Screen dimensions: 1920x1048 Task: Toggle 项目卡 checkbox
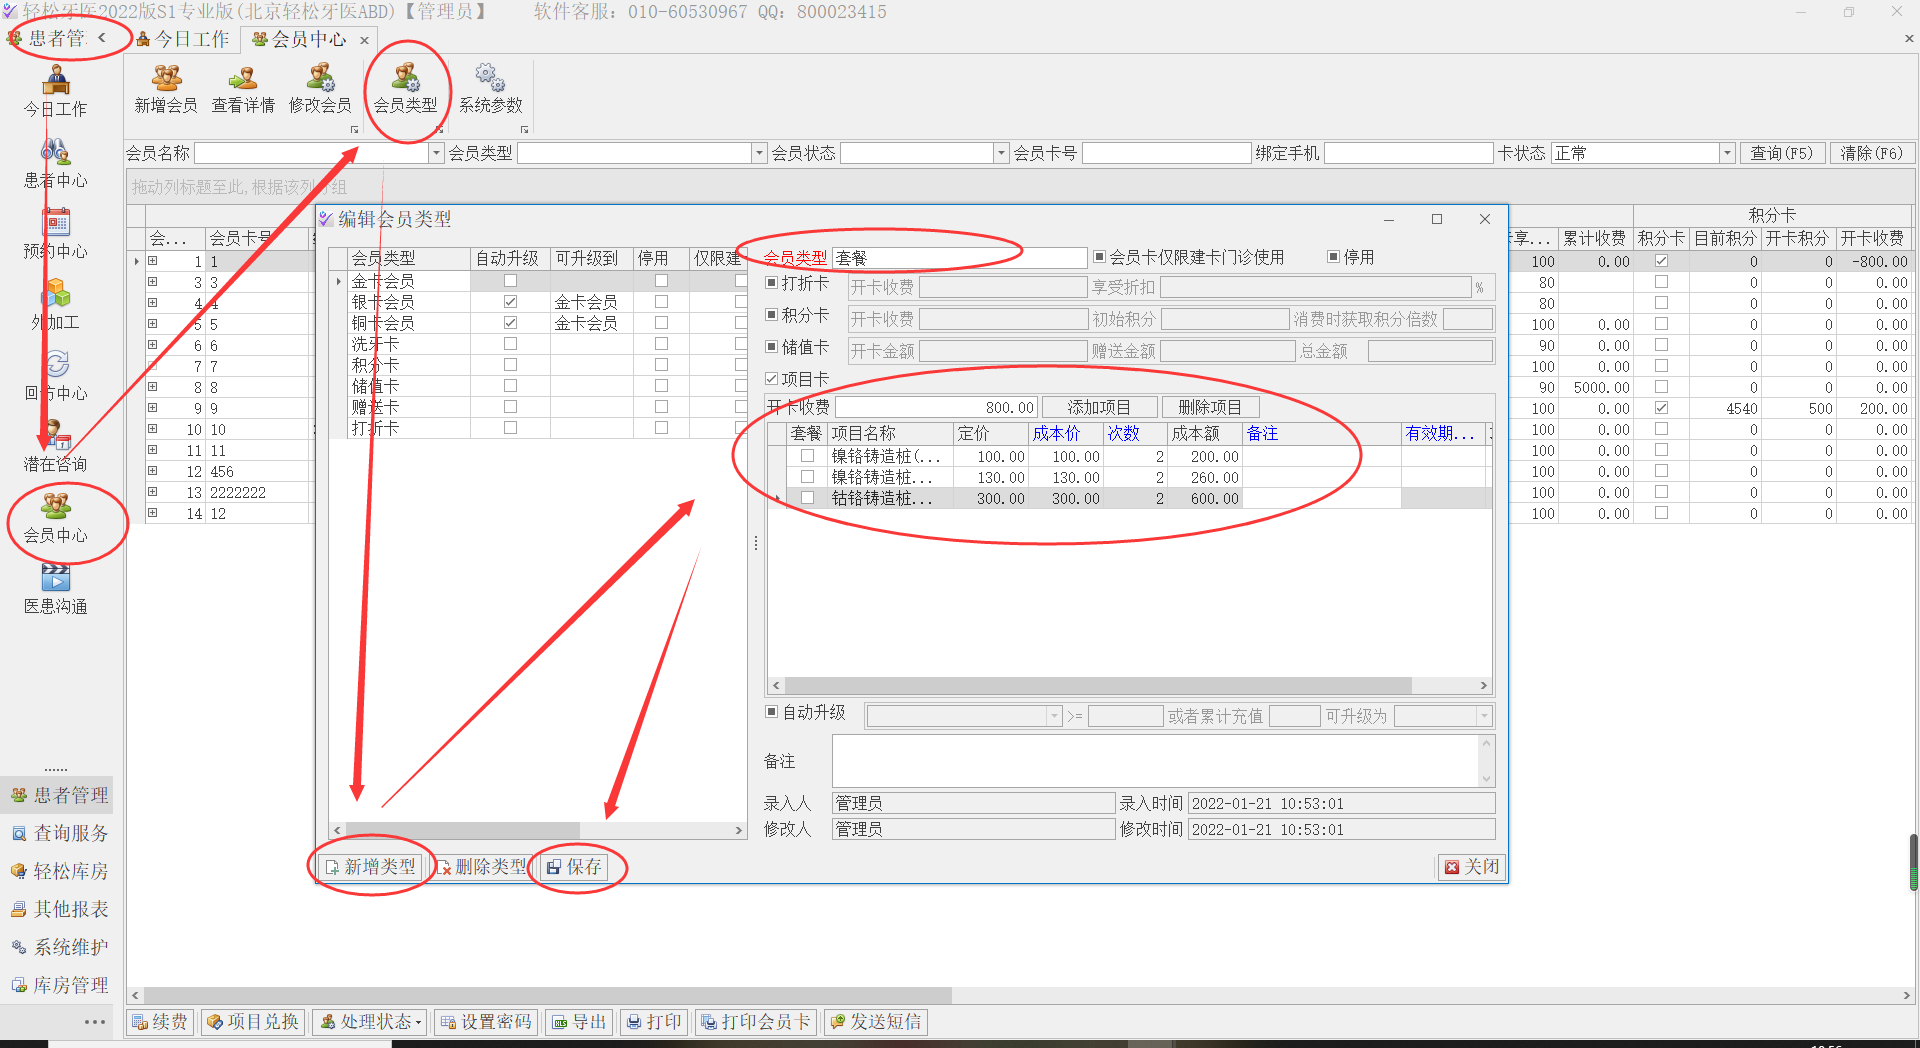pos(771,379)
